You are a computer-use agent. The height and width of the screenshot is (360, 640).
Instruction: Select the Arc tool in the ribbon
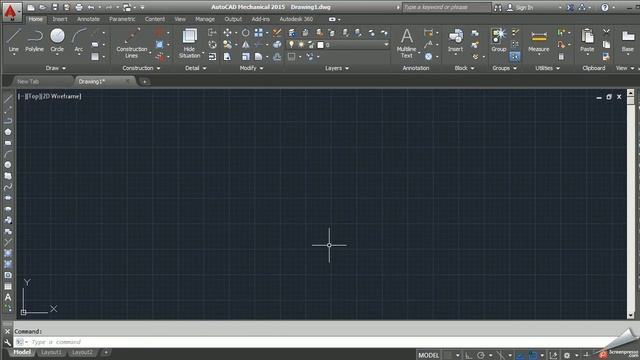click(x=79, y=41)
